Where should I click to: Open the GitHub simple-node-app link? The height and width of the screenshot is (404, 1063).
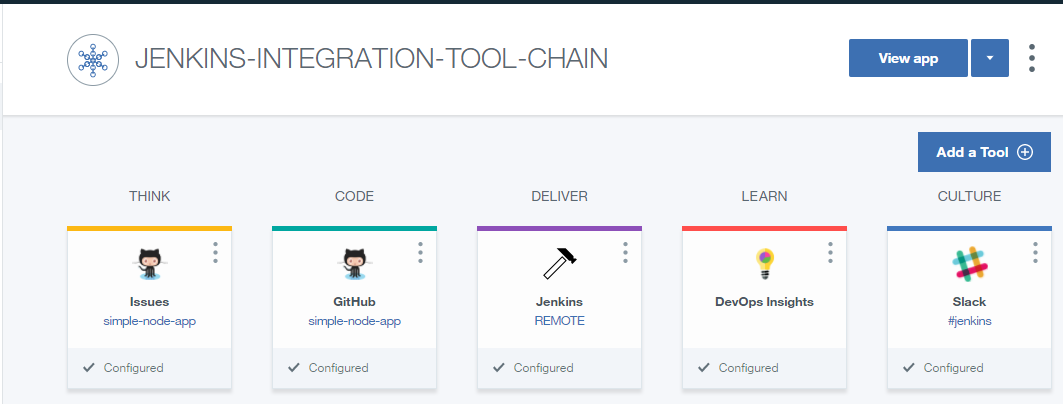pyautogui.click(x=355, y=321)
